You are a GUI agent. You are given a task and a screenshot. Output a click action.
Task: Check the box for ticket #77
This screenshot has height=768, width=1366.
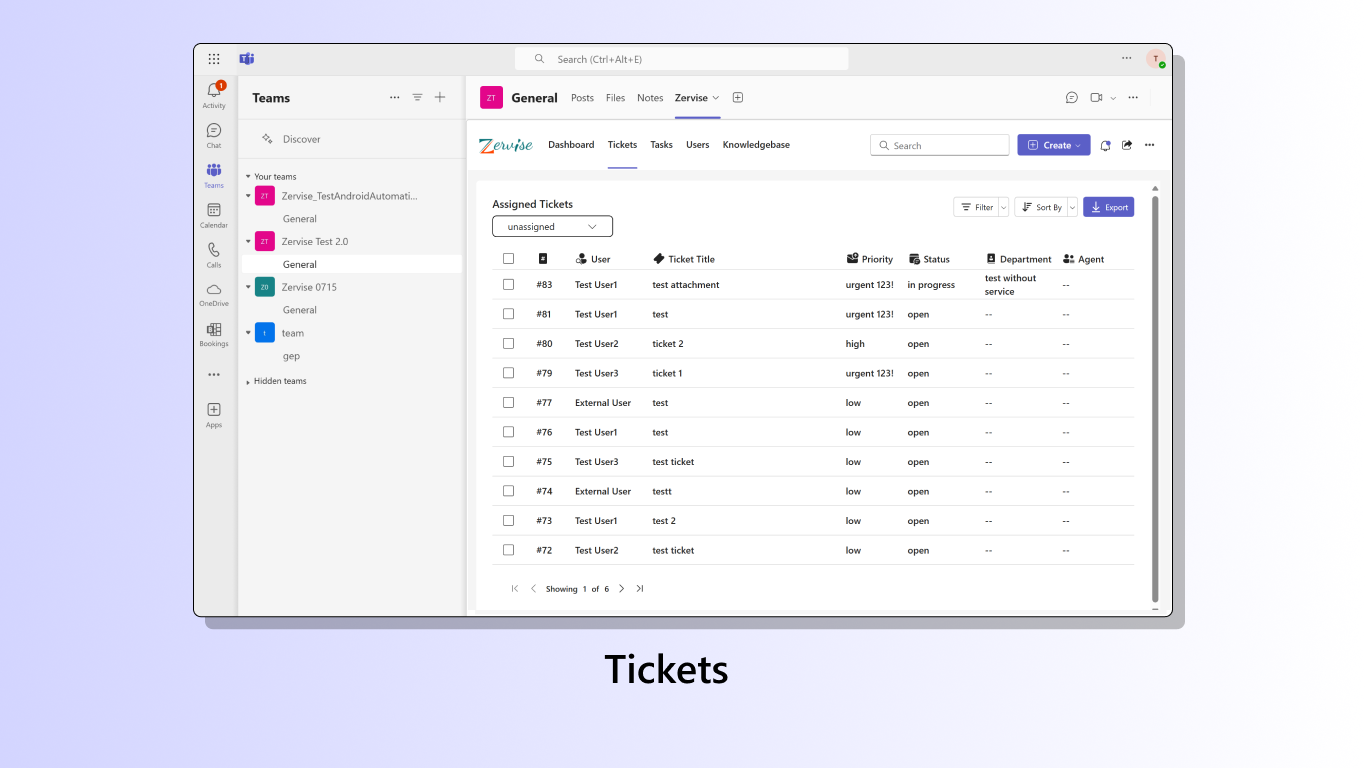click(x=509, y=403)
